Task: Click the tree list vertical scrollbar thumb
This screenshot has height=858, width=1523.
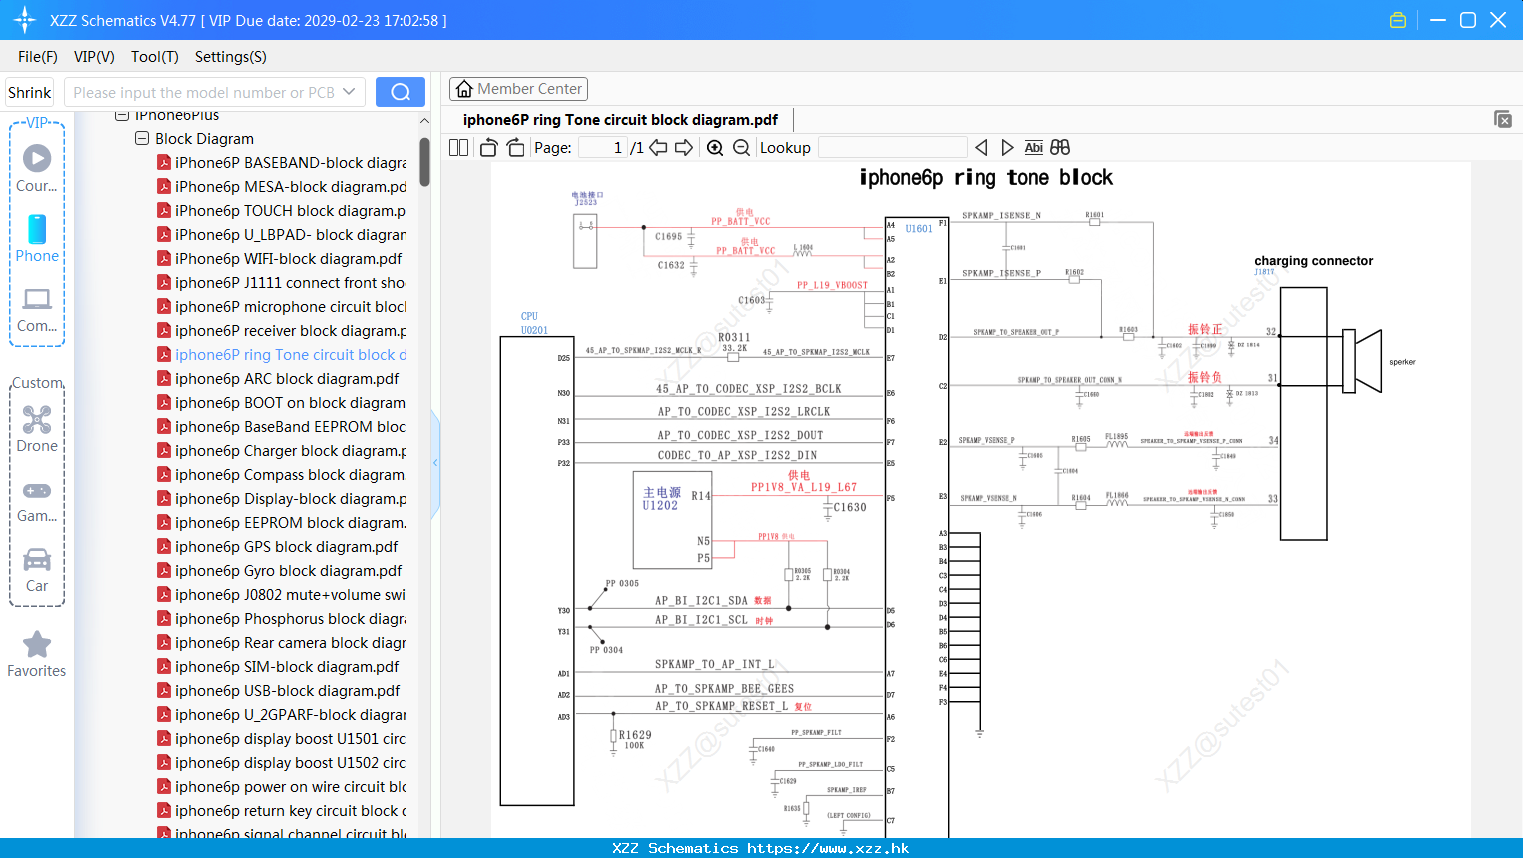Action: coord(425,162)
